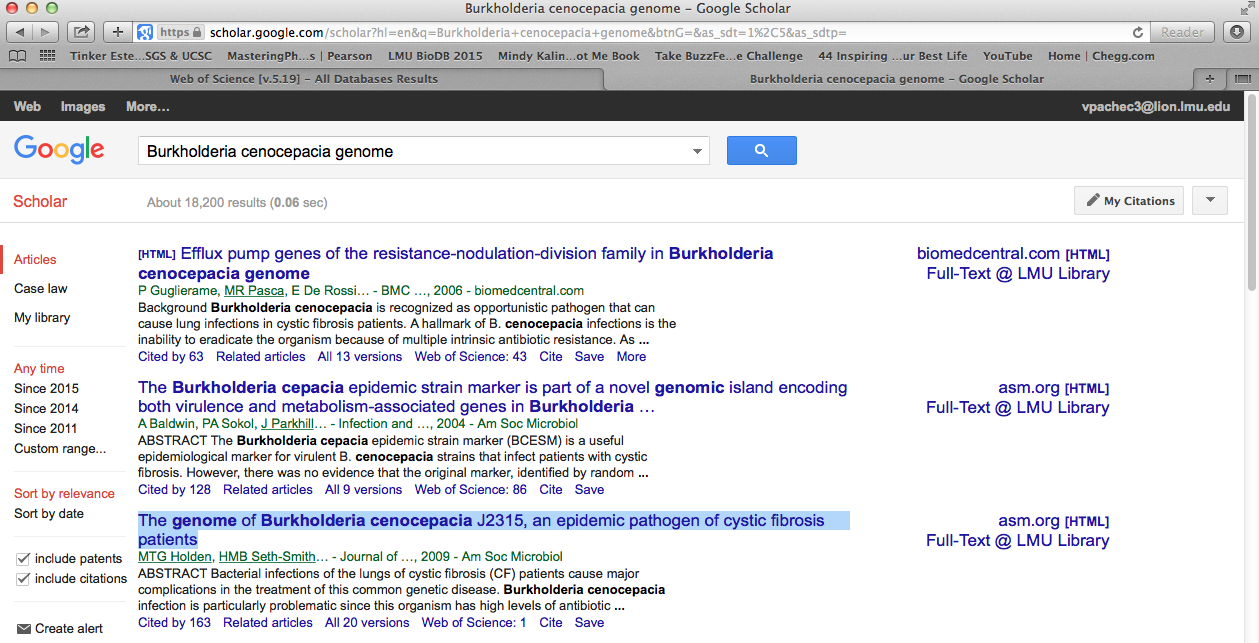Click the blue search magnifier button
The image size is (1259, 643).
click(x=761, y=151)
